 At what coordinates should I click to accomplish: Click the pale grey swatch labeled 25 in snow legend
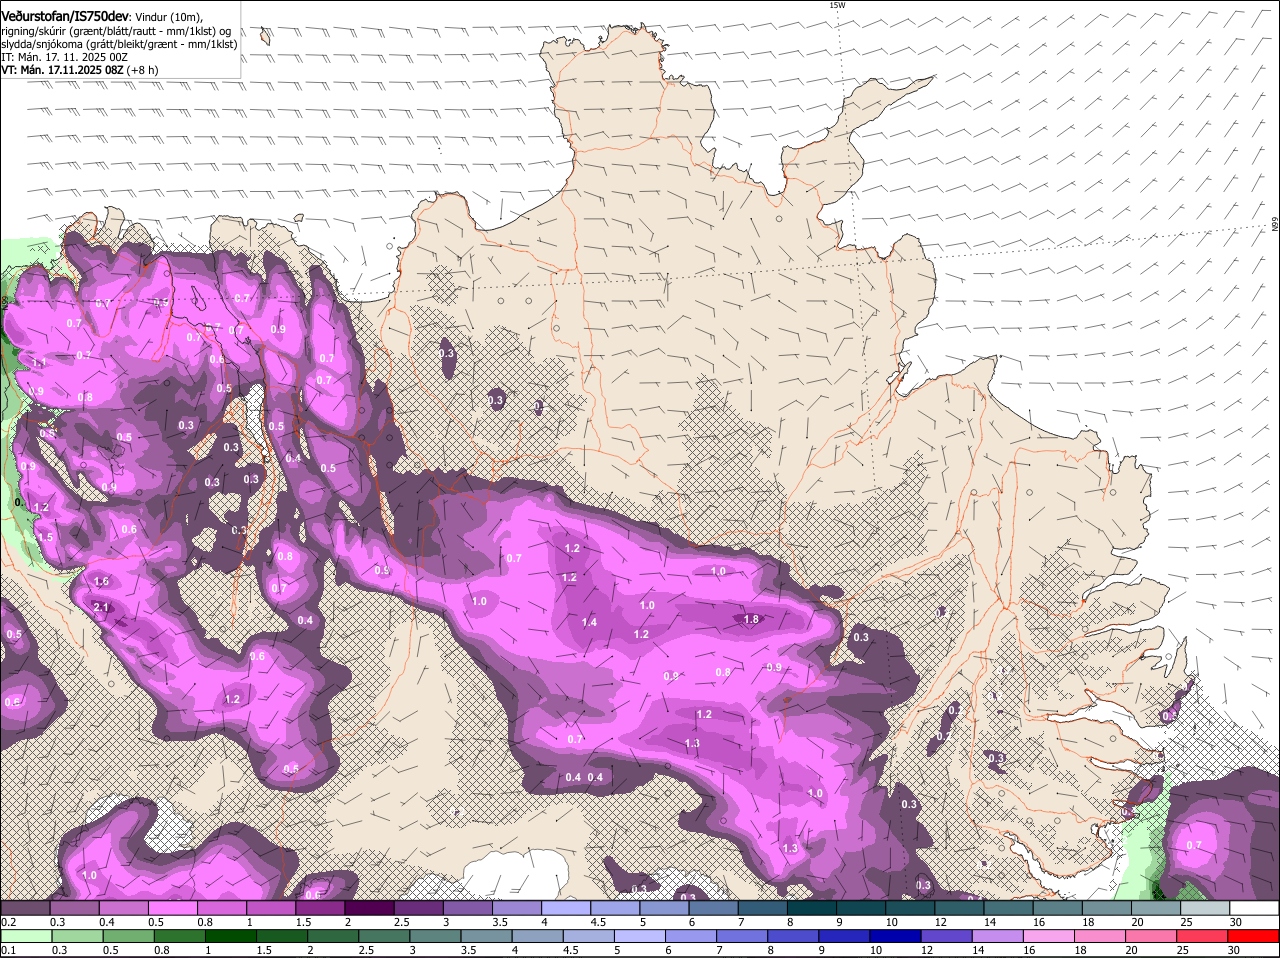click(x=1206, y=908)
